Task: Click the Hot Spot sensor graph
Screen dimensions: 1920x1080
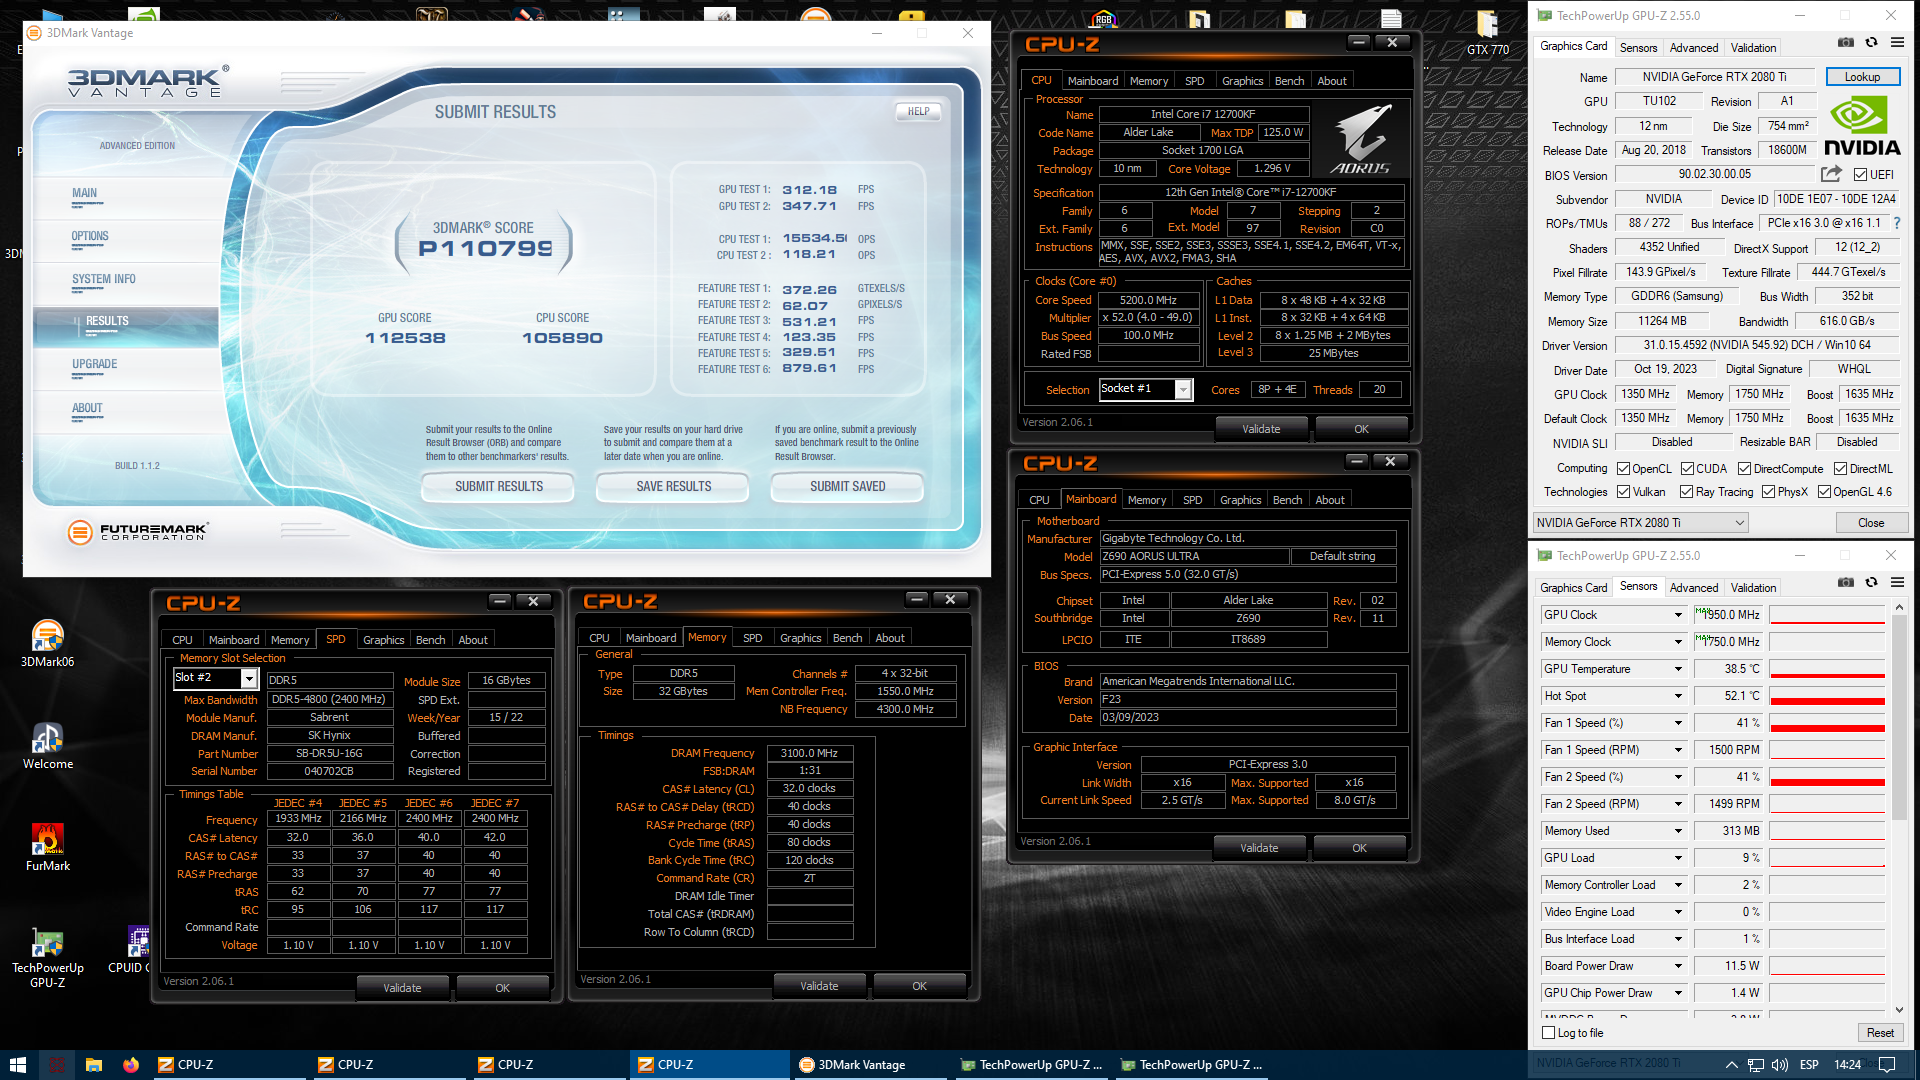Action: [1828, 696]
